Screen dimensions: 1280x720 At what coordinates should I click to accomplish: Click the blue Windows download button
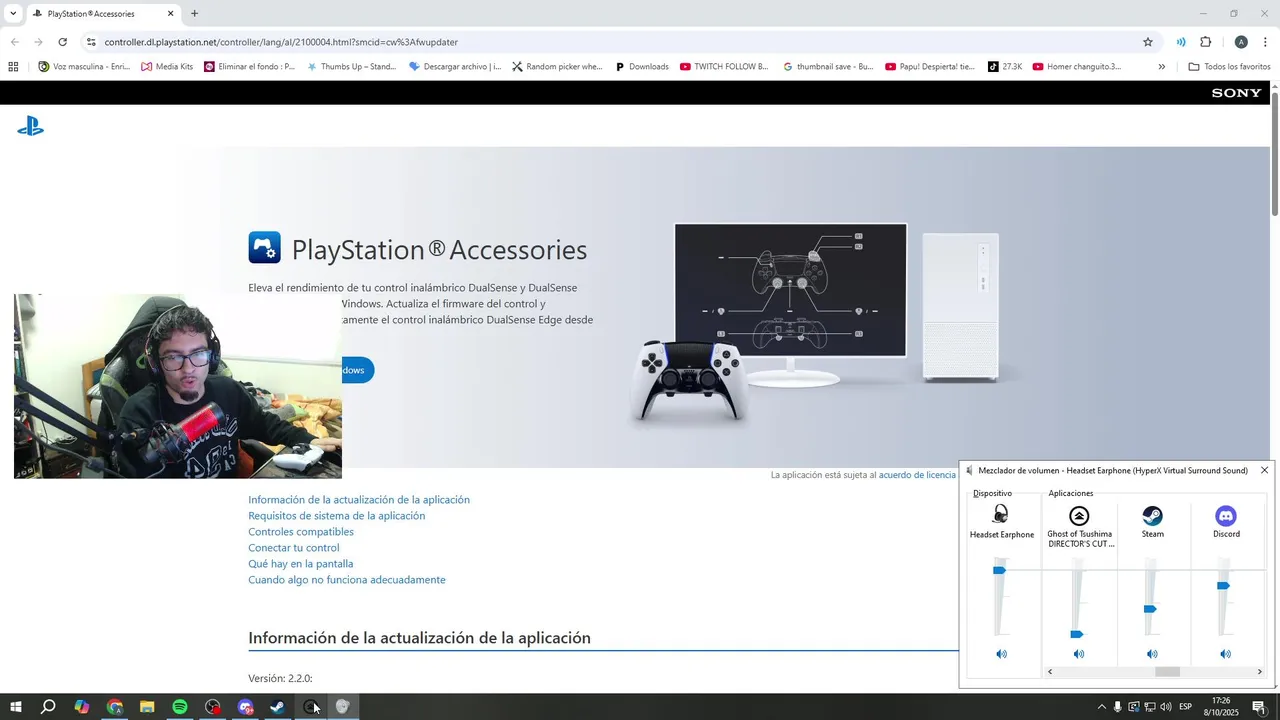pos(357,370)
